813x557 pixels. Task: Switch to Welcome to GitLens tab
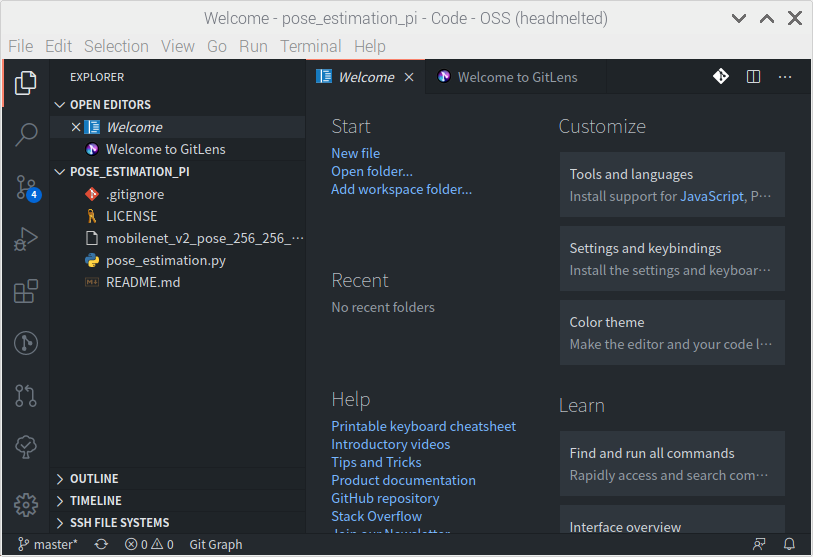[x=516, y=77]
